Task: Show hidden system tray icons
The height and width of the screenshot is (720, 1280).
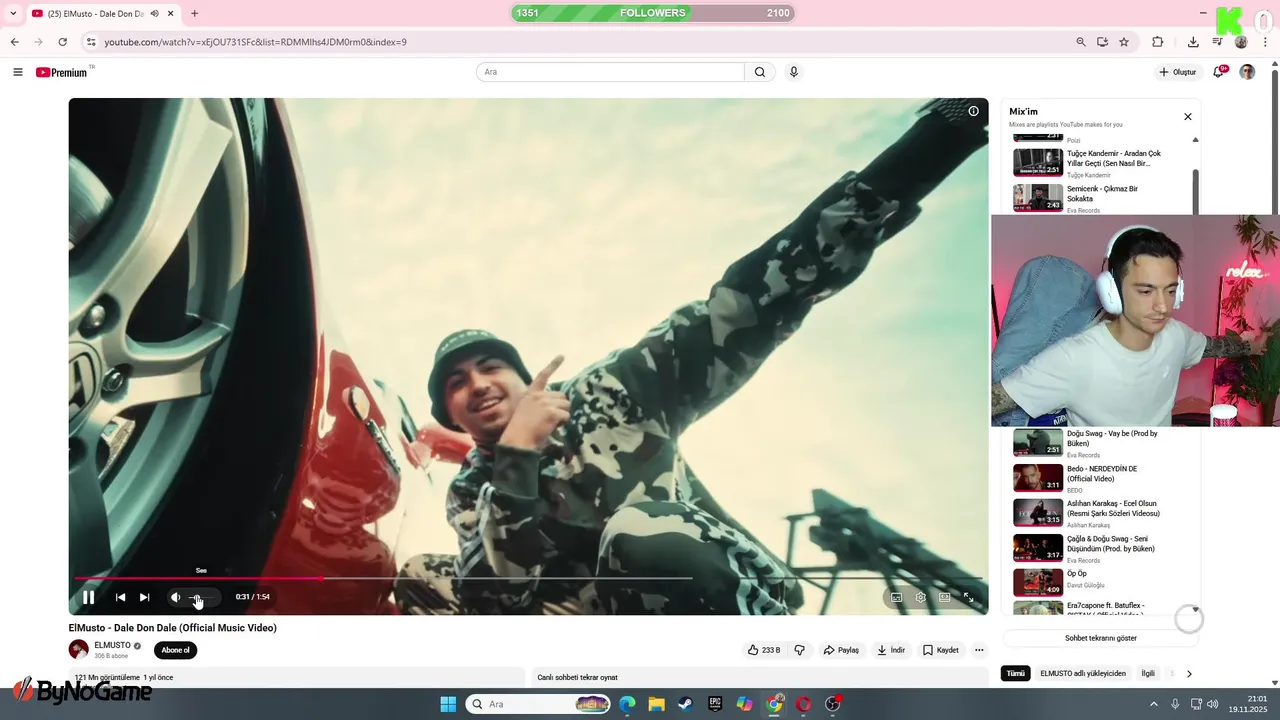Action: pyautogui.click(x=1153, y=704)
